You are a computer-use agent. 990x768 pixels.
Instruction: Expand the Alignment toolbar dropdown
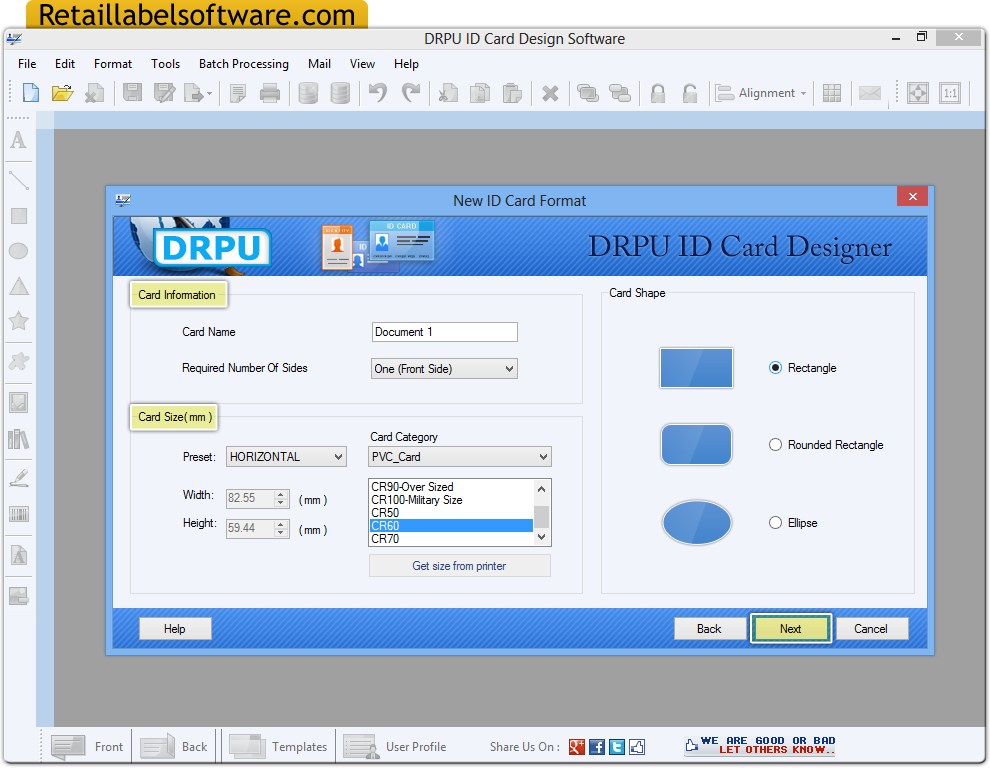click(x=803, y=93)
